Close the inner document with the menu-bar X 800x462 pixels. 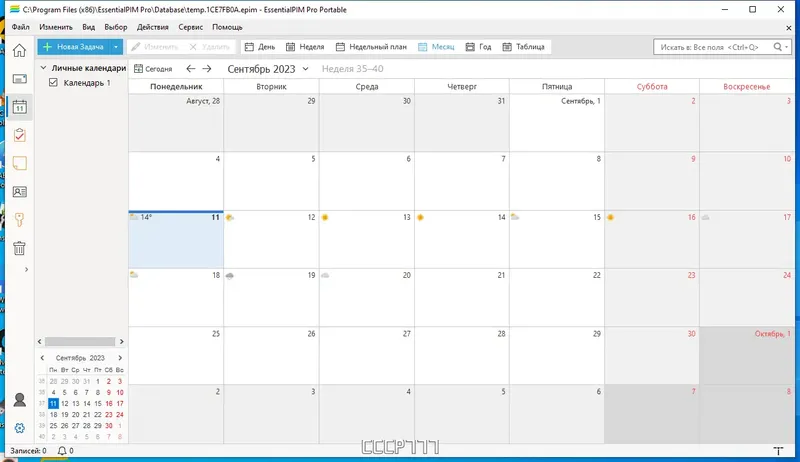click(789, 28)
